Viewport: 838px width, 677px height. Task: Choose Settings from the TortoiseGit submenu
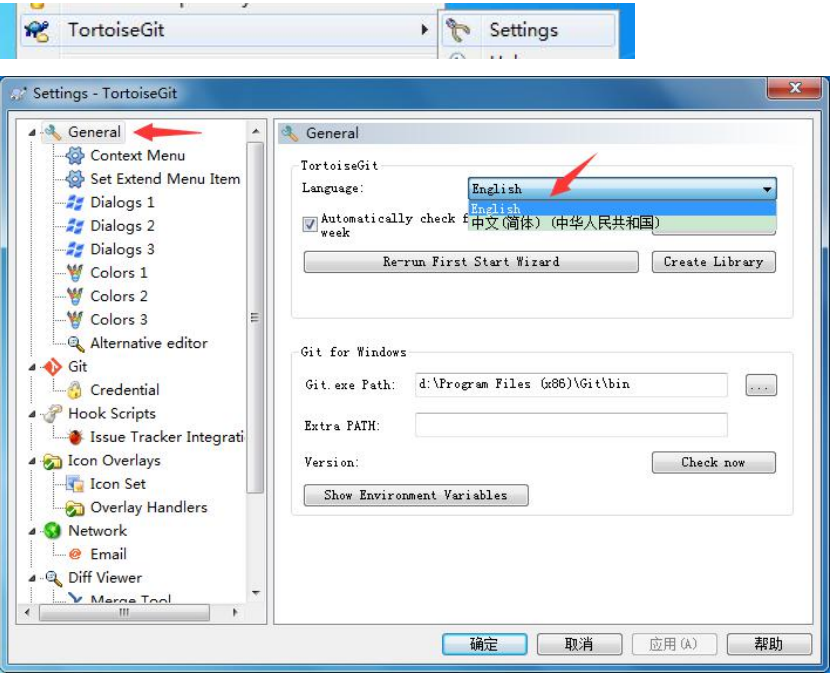point(528,30)
